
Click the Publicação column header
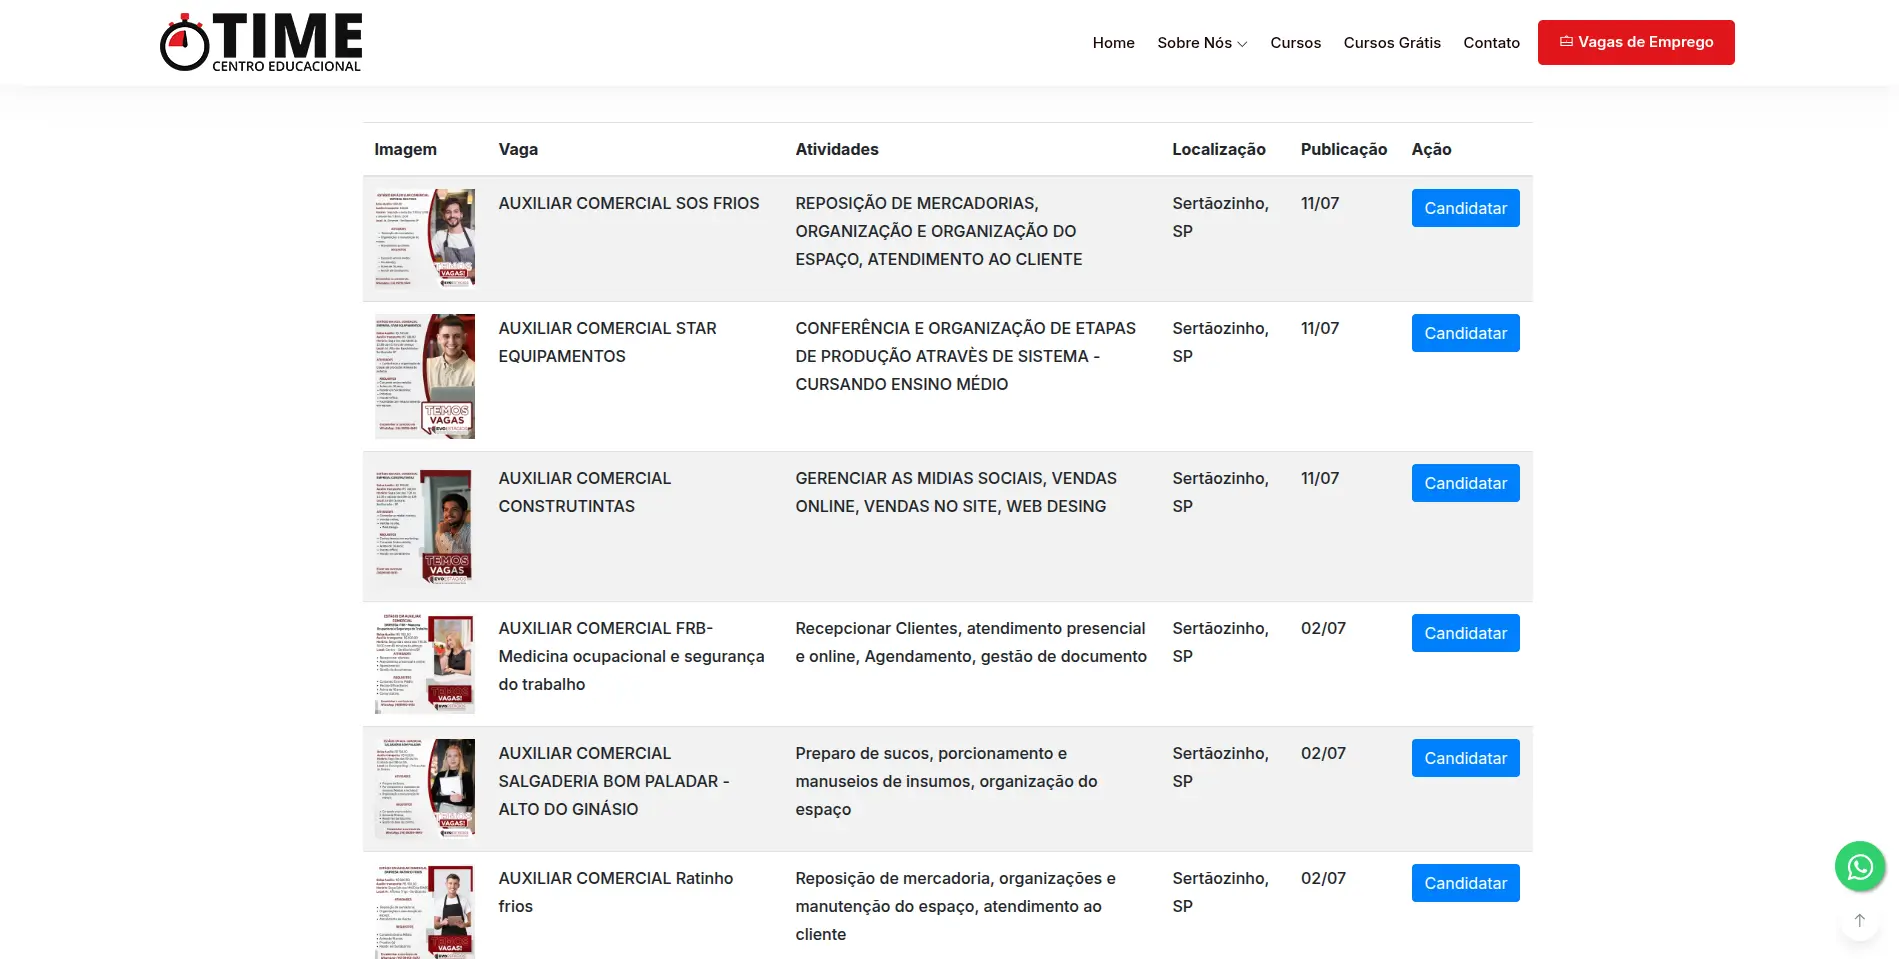(x=1343, y=149)
